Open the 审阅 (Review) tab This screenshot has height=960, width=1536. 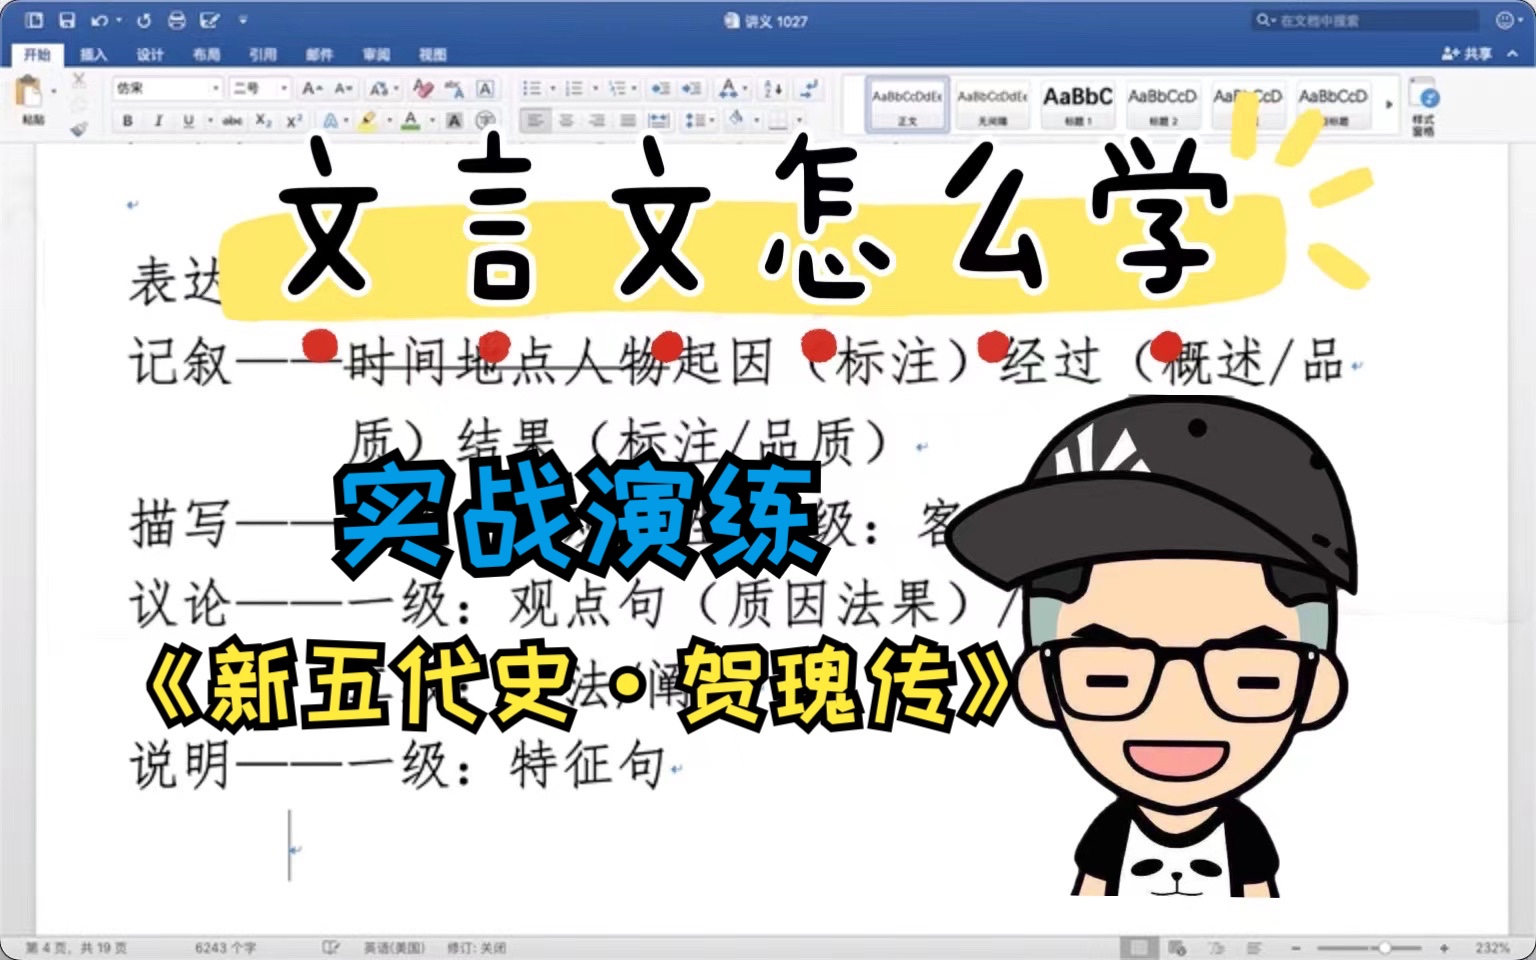[x=376, y=54]
